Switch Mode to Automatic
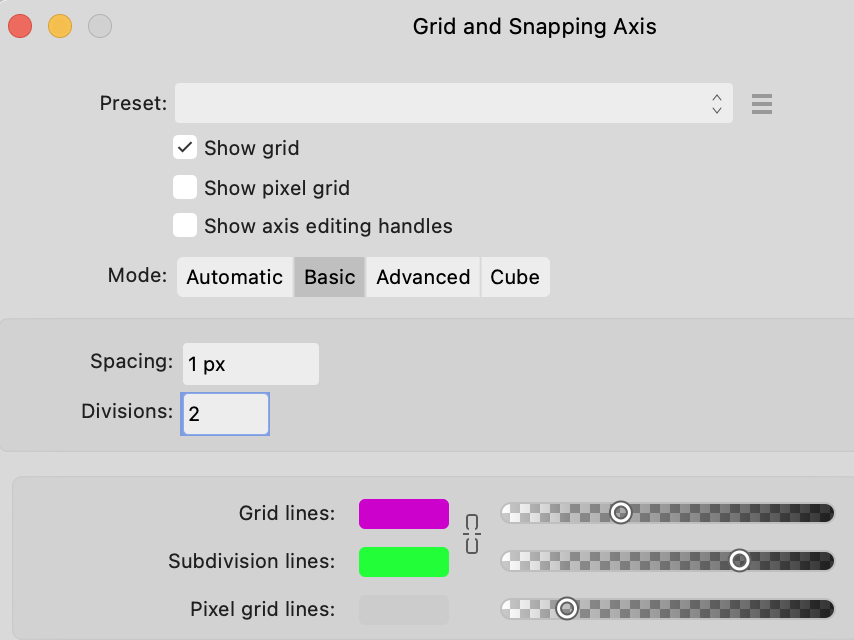 click(234, 277)
